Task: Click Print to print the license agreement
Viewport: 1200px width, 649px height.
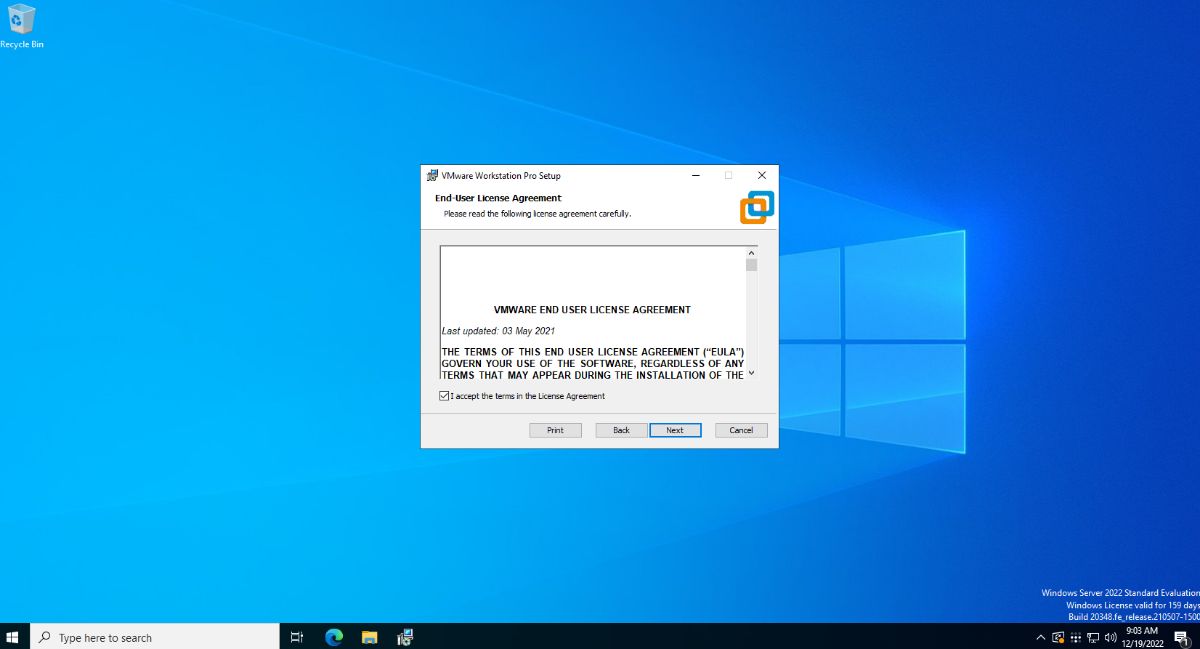Action: click(555, 429)
